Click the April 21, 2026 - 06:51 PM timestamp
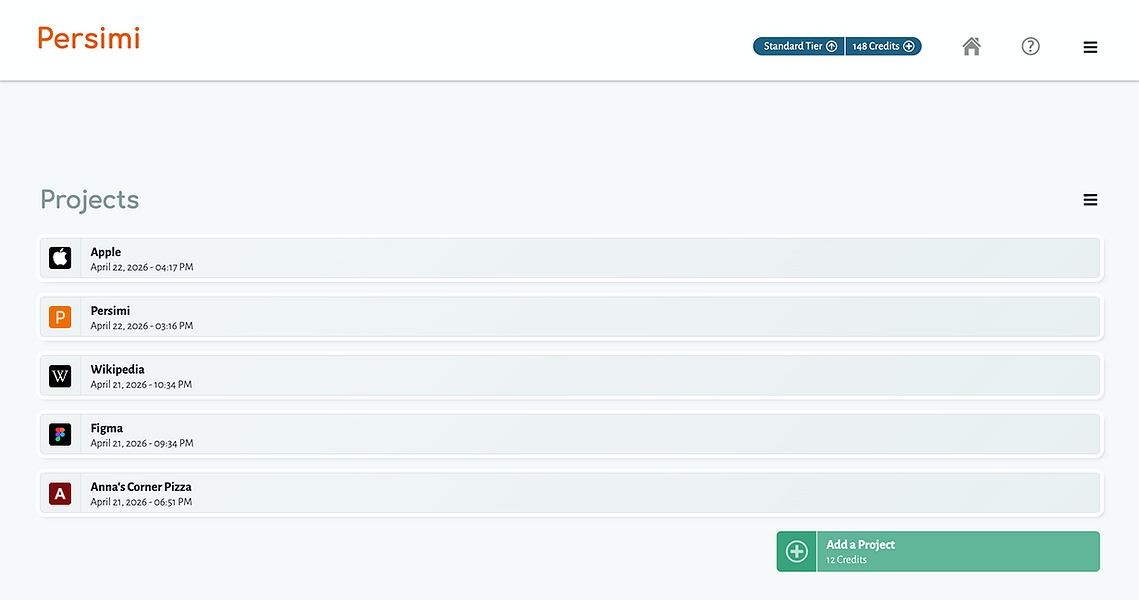Image resolution: width=1139 pixels, height=600 pixels. (141, 502)
